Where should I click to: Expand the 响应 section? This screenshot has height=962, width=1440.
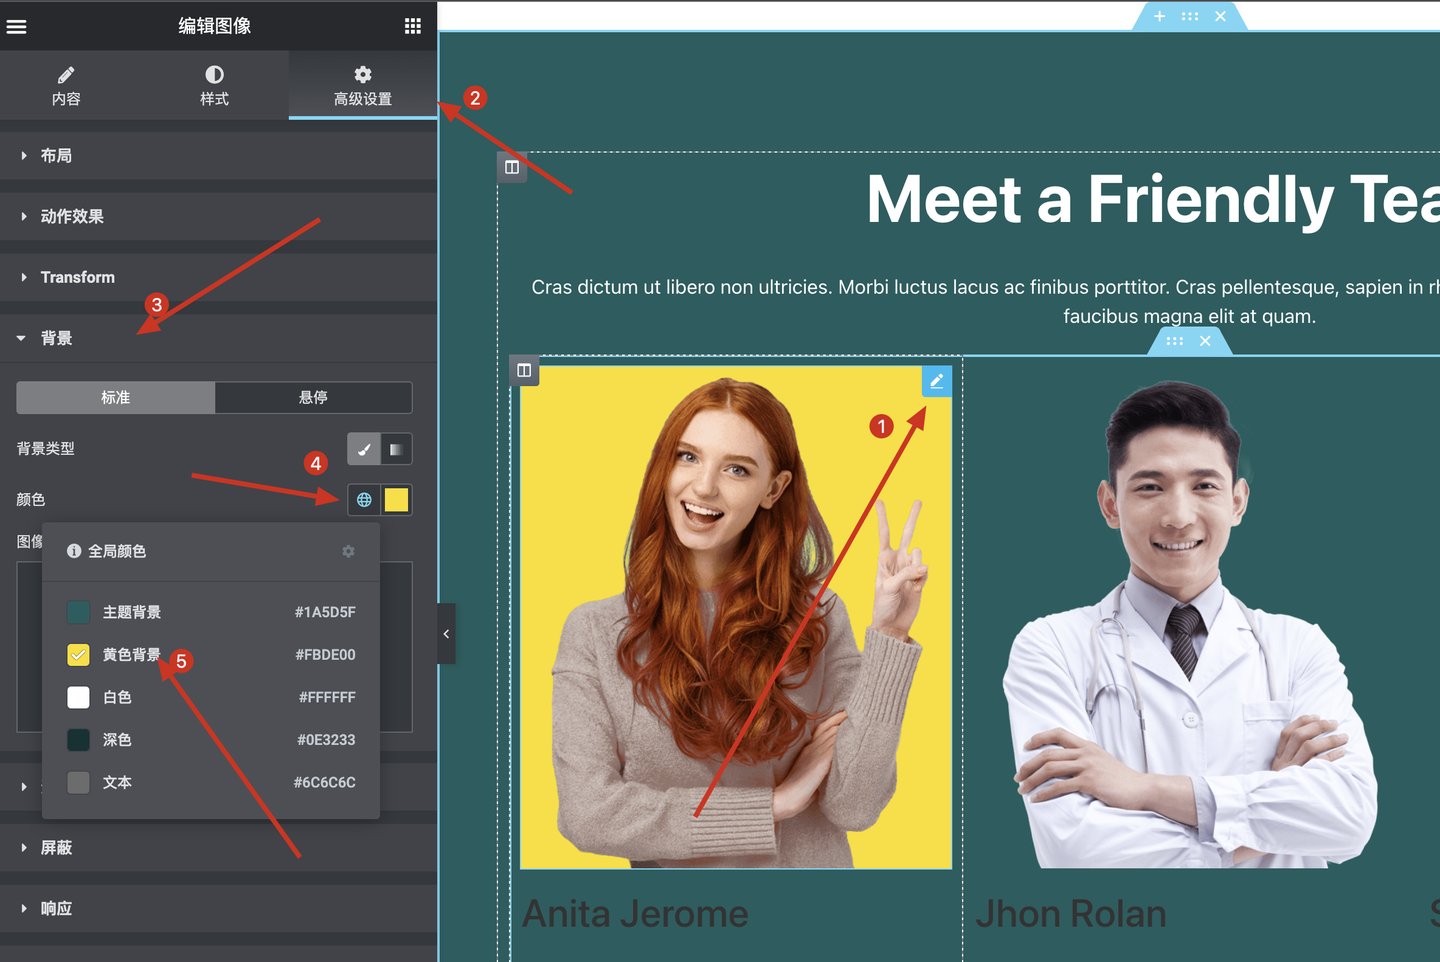pyautogui.click(x=218, y=909)
